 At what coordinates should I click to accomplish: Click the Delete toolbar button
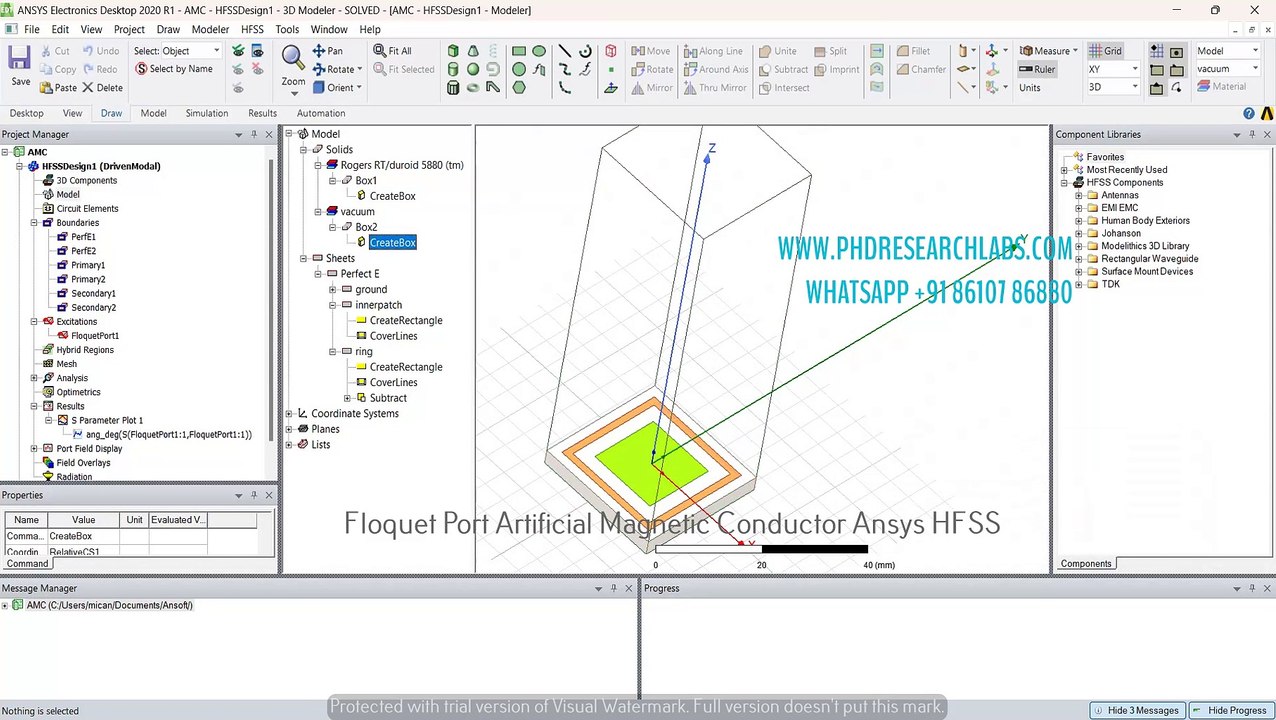click(102, 88)
